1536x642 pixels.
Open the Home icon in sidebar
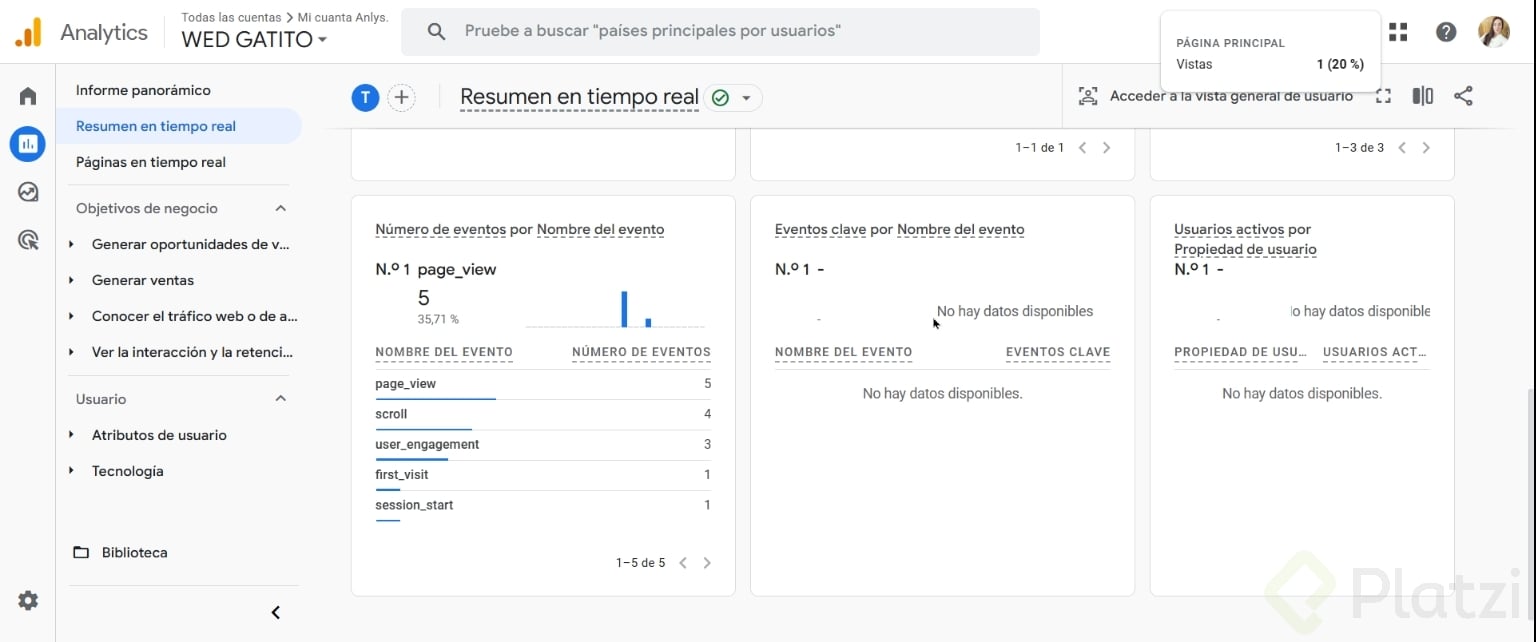click(28, 96)
